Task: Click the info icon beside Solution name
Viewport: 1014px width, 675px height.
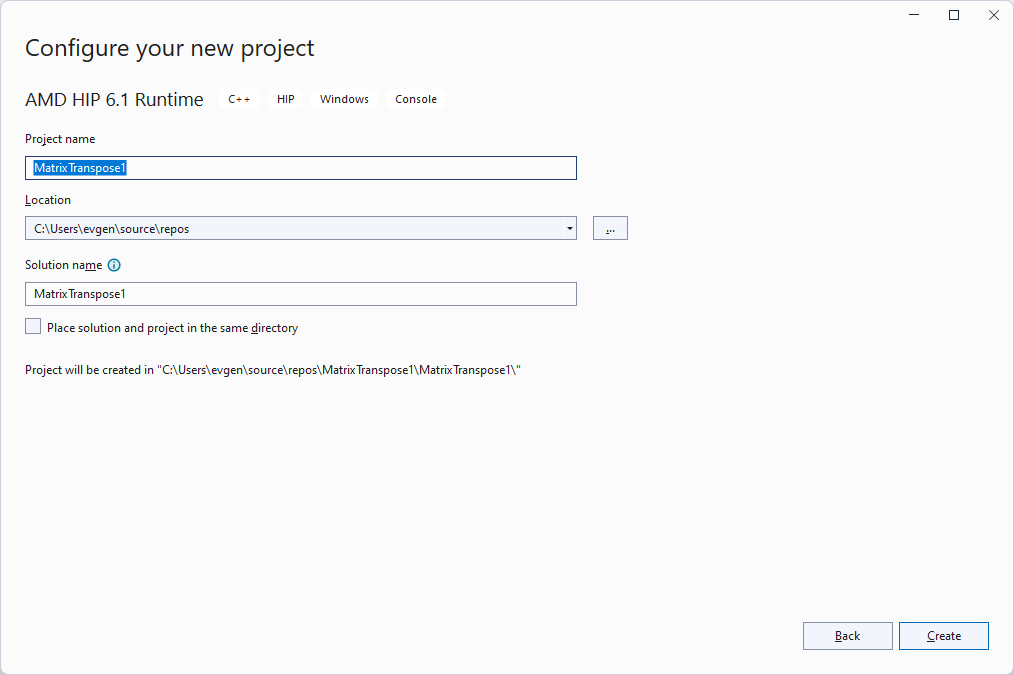Action: (114, 265)
